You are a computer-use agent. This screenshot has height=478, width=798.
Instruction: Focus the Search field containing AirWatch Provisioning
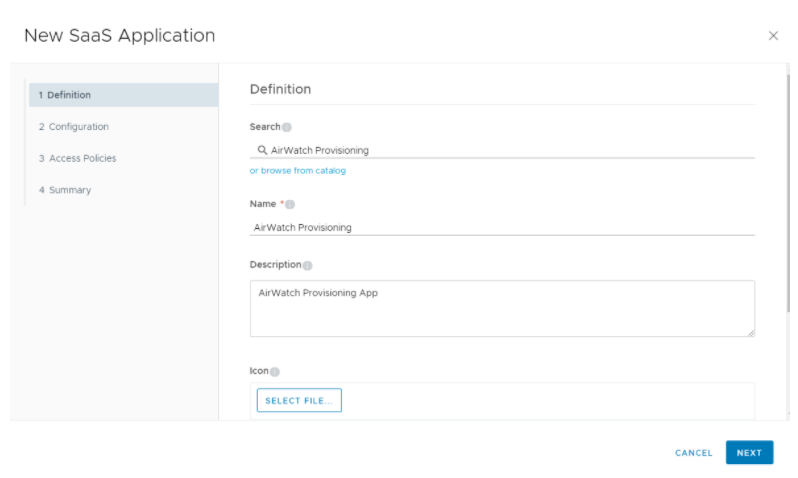[510, 150]
